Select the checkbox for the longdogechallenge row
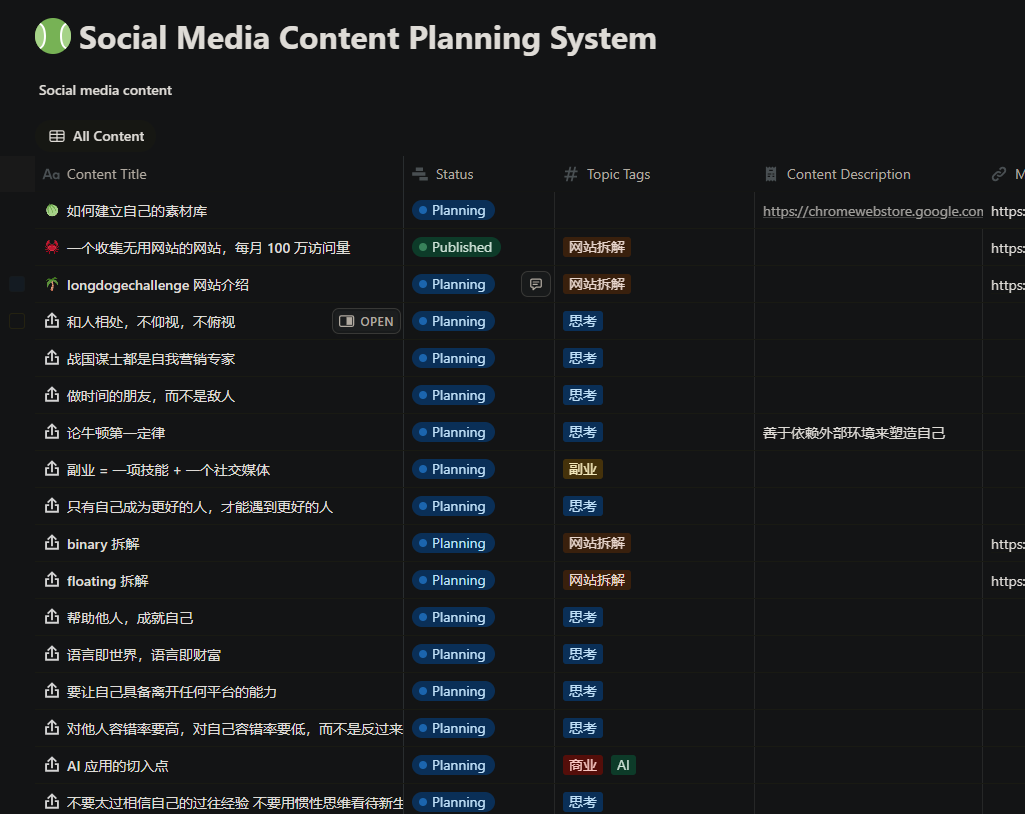1025x814 pixels. coord(17,285)
